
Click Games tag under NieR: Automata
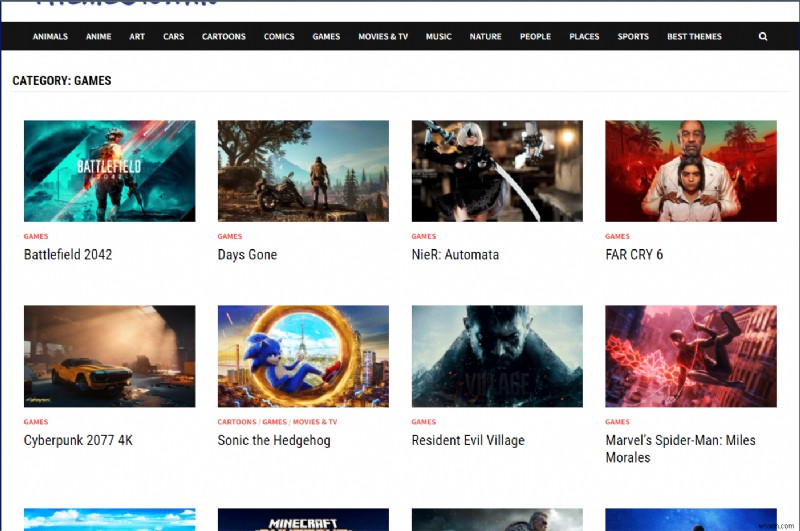[x=423, y=236]
